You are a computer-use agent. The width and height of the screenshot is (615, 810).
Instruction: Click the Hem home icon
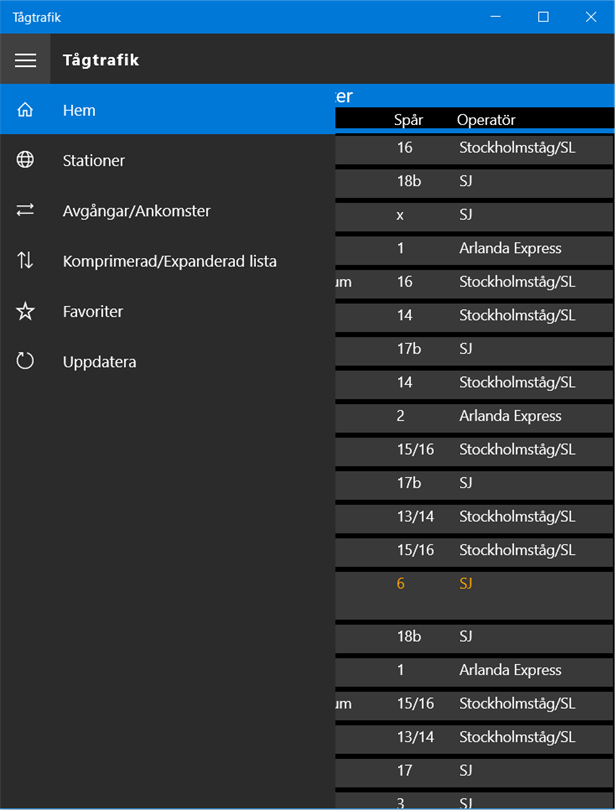coord(25,110)
